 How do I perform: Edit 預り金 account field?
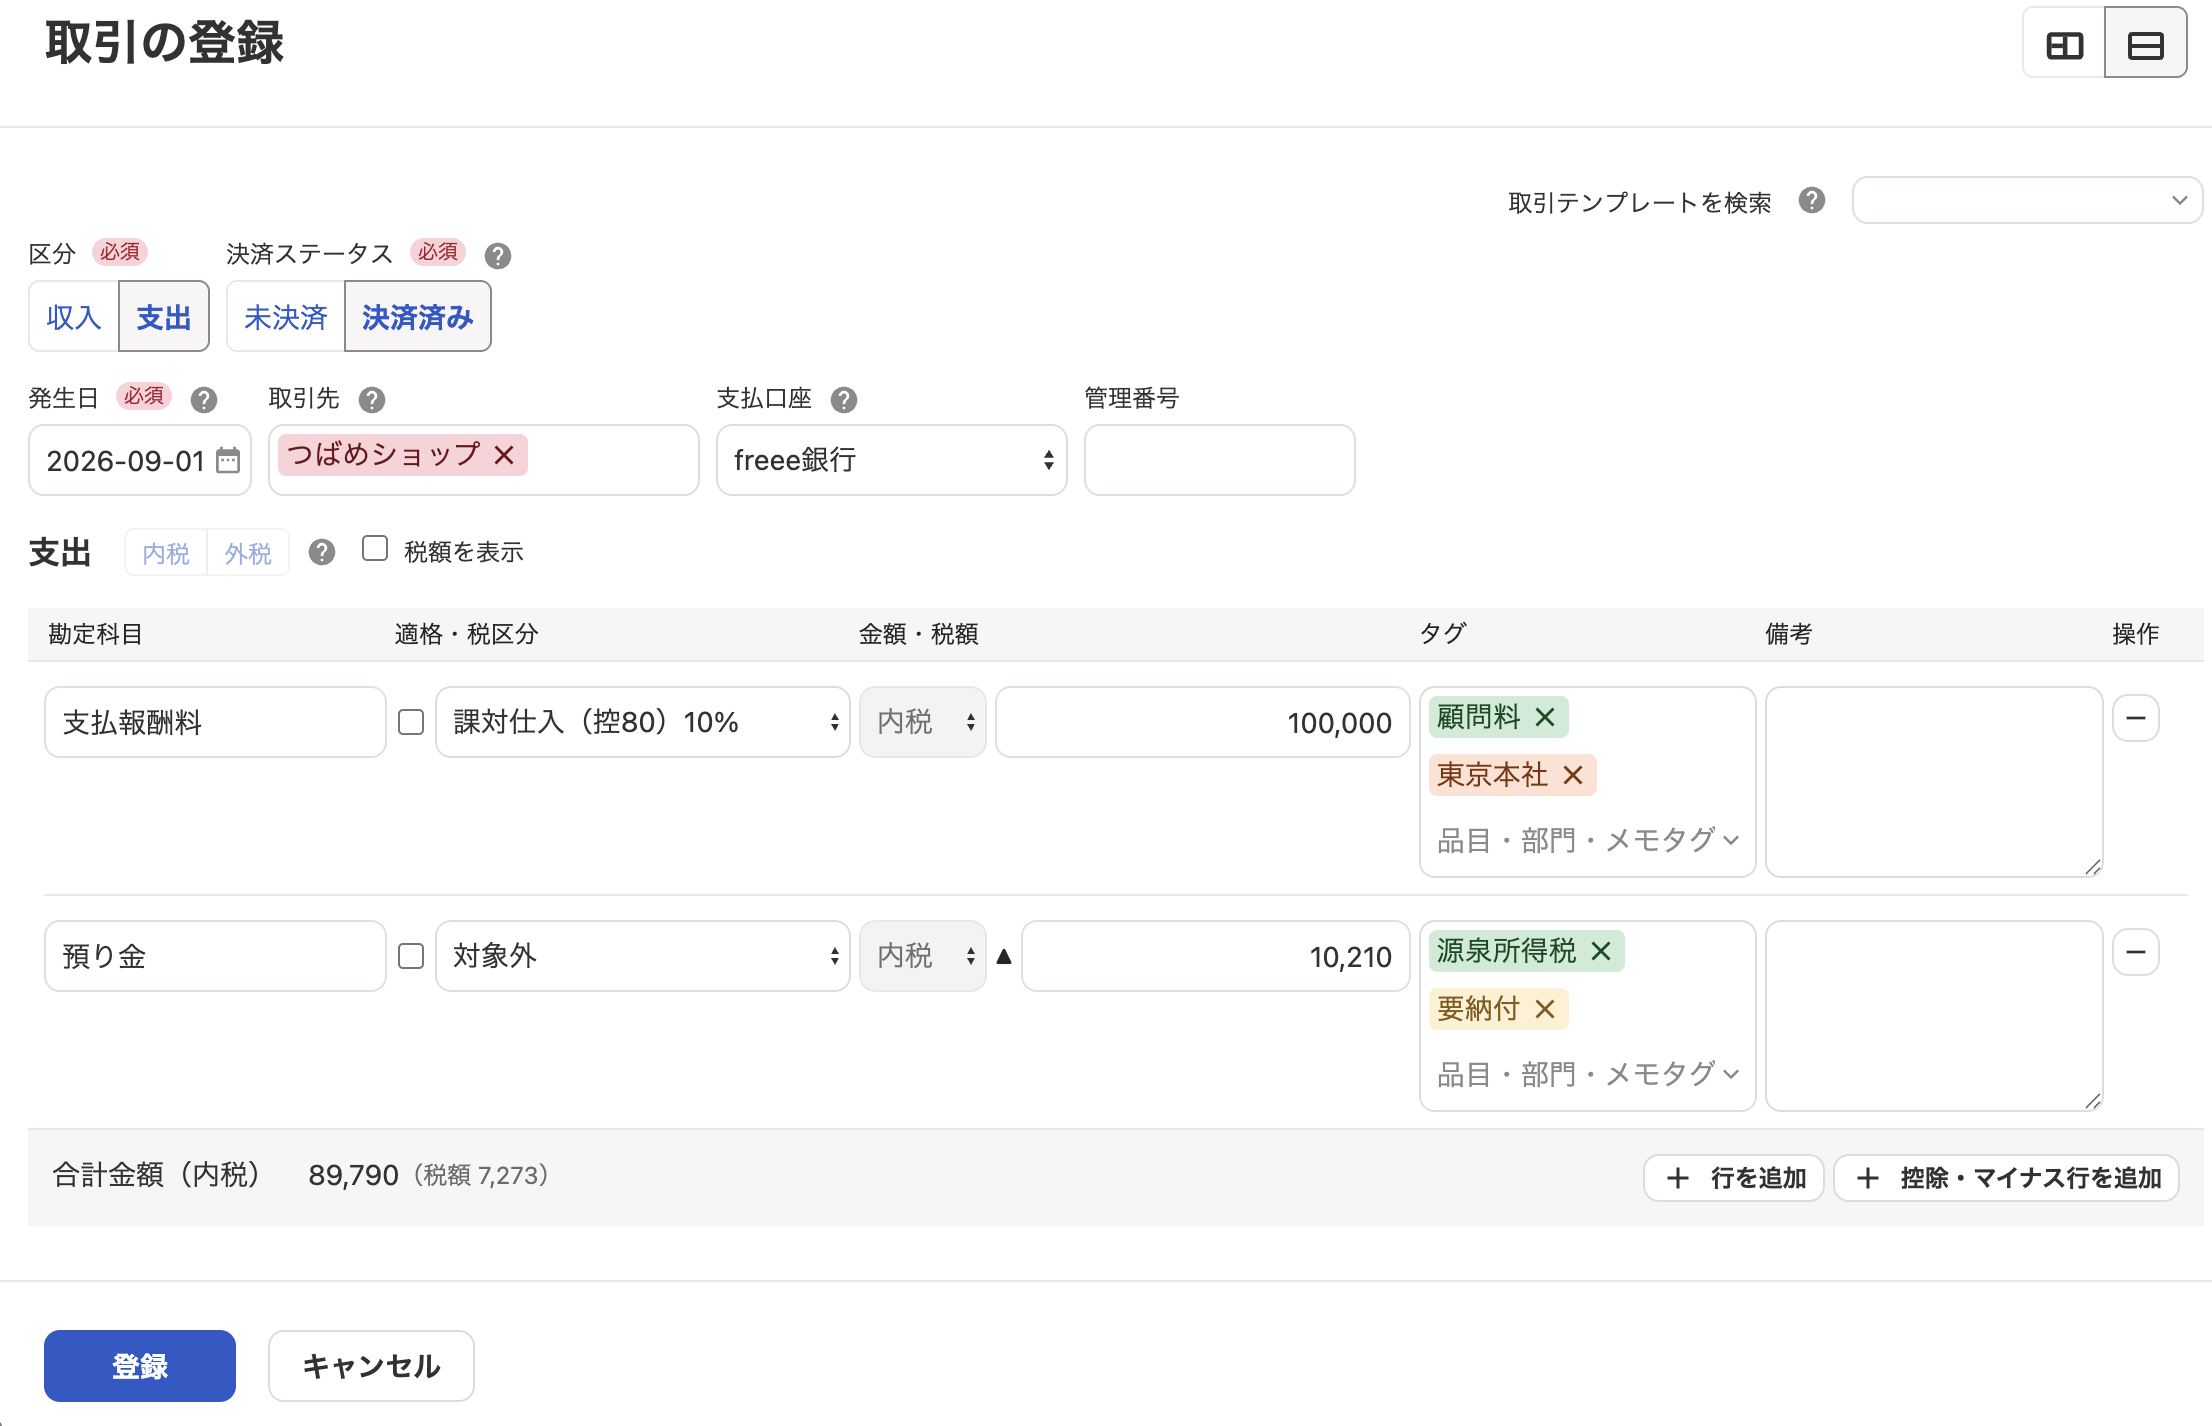click(x=215, y=956)
